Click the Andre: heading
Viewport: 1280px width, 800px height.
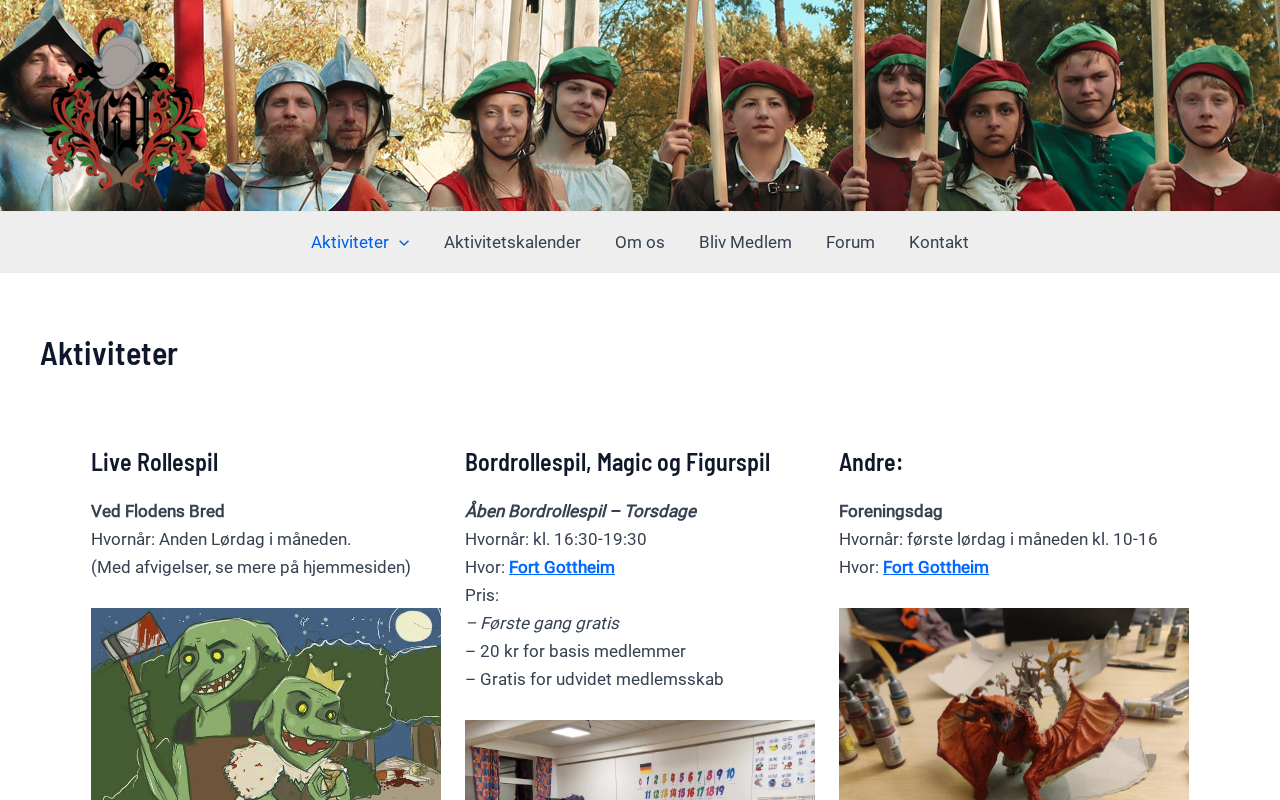point(871,462)
